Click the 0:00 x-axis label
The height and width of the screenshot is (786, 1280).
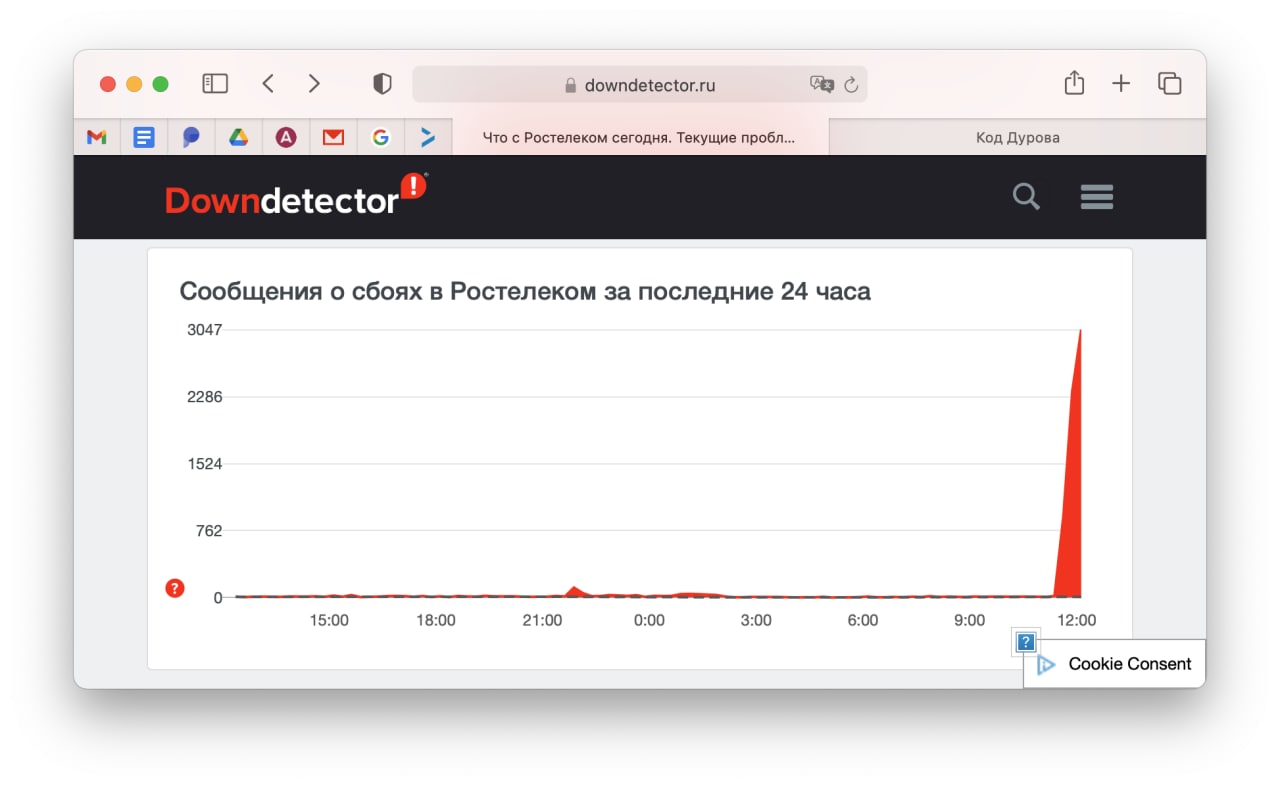[x=649, y=620]
